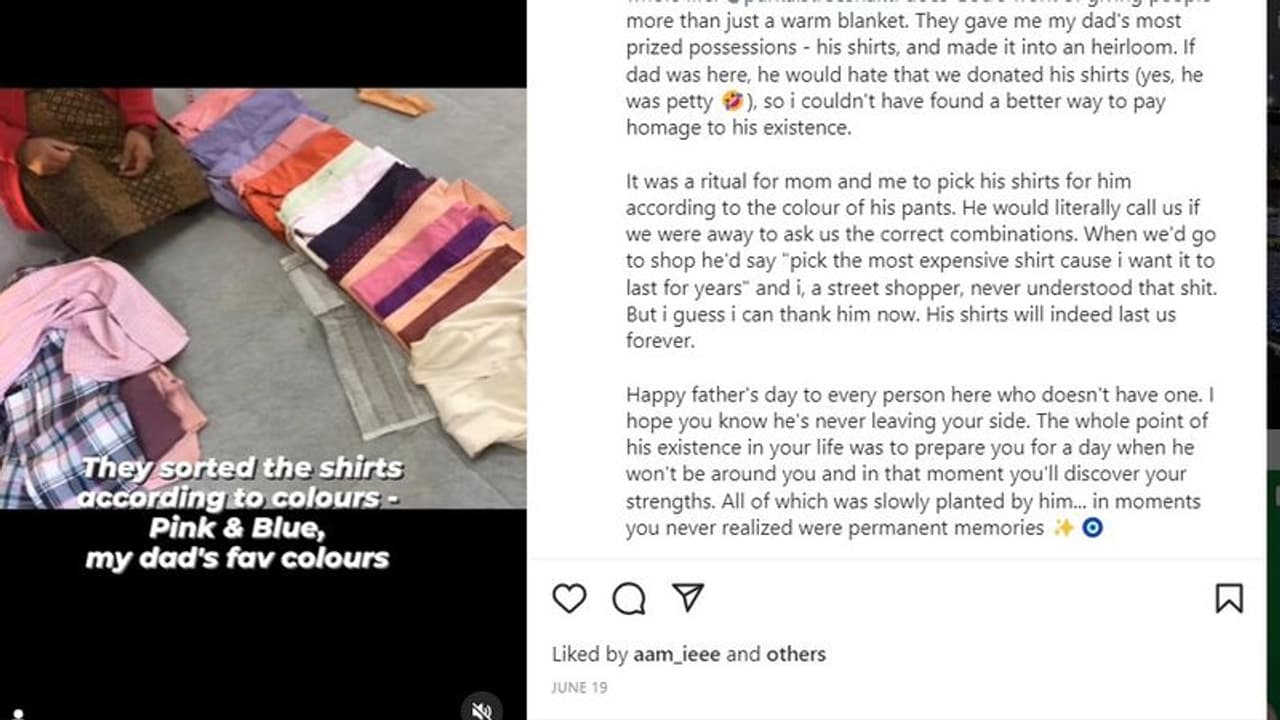Open comments with the speech bubble icon

tap(629, 598)
